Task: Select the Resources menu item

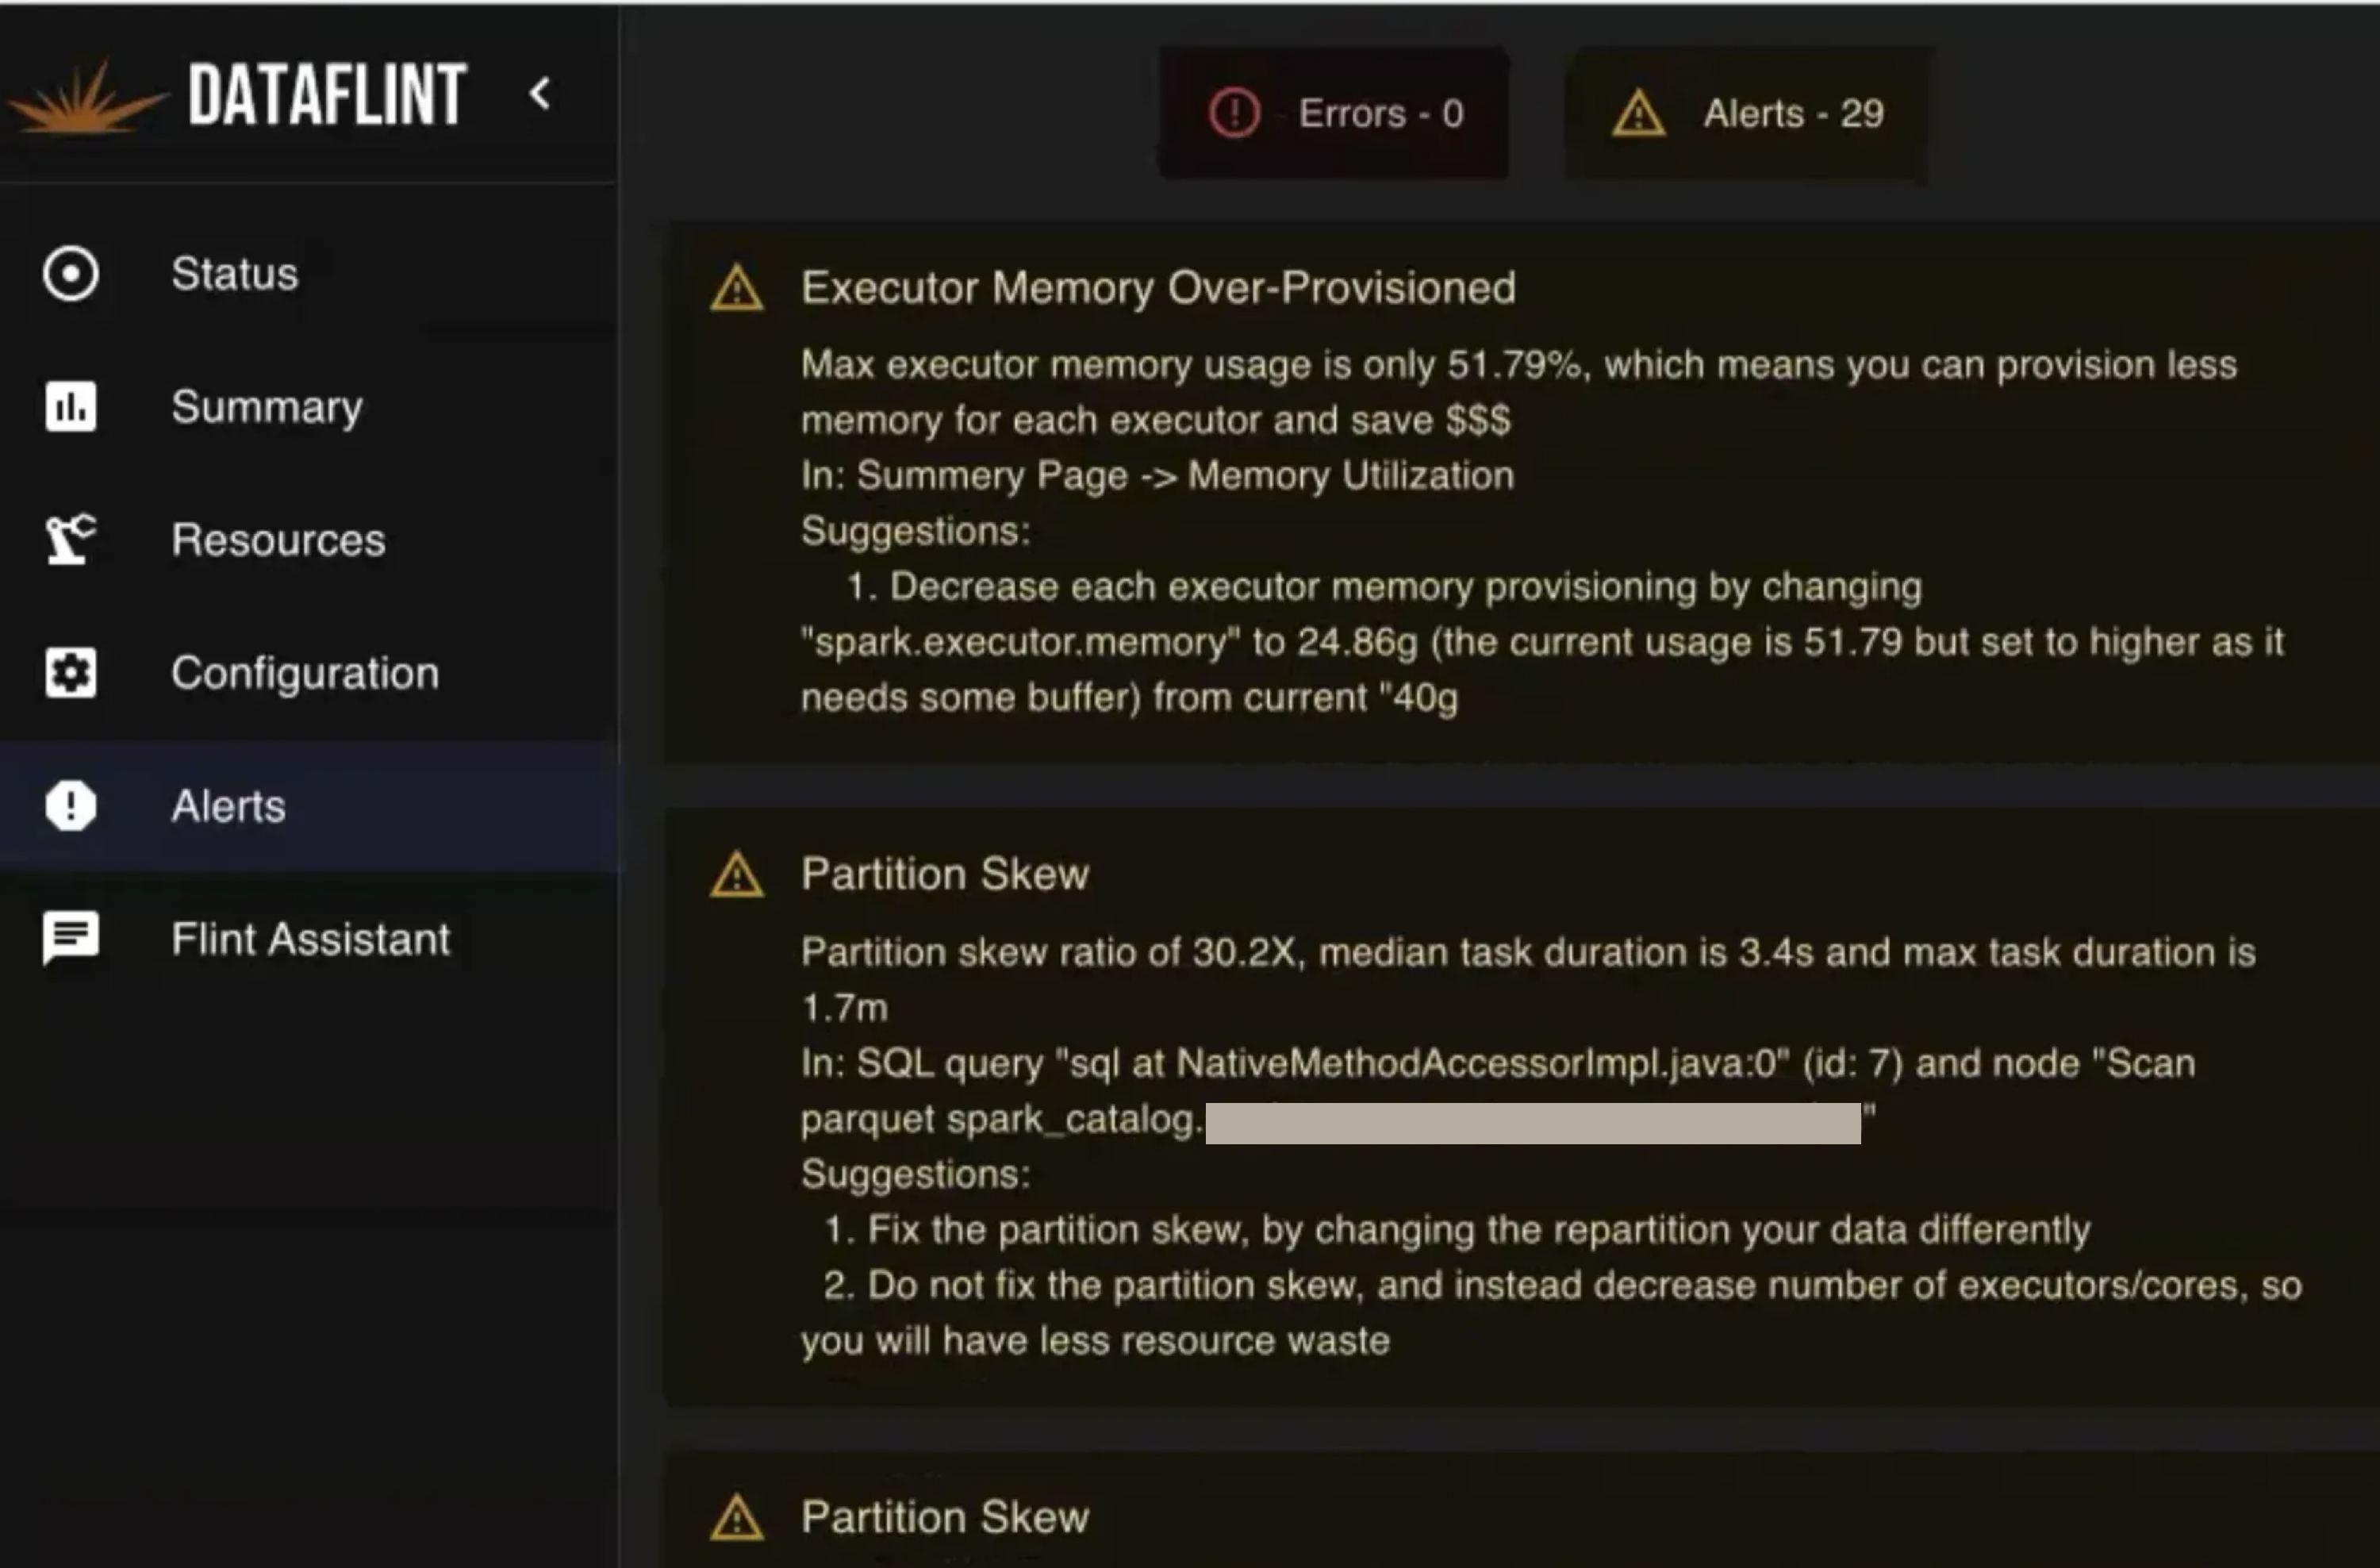Action: [x=308, y=539]
